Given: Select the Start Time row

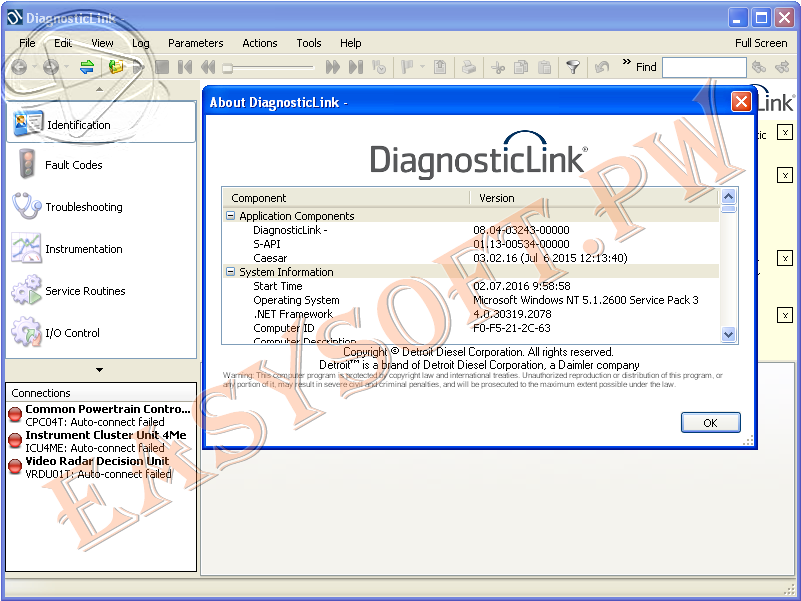Looking at the screenshot, I should point(471,286).
